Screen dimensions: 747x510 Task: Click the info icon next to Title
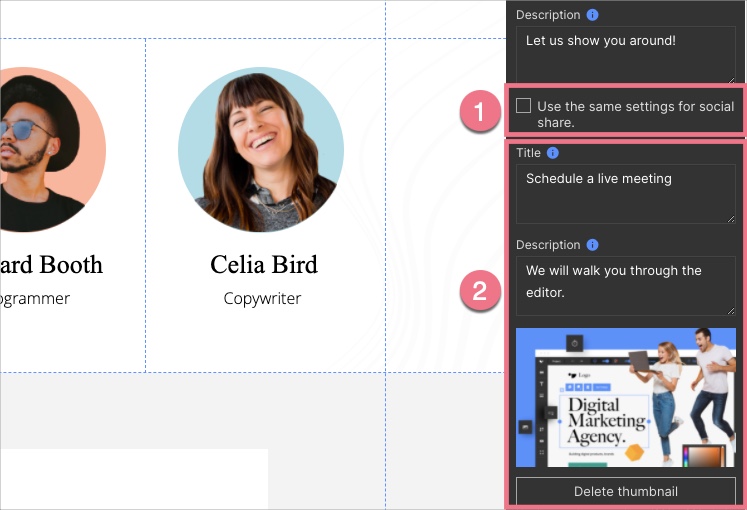(x=553, y=153)
